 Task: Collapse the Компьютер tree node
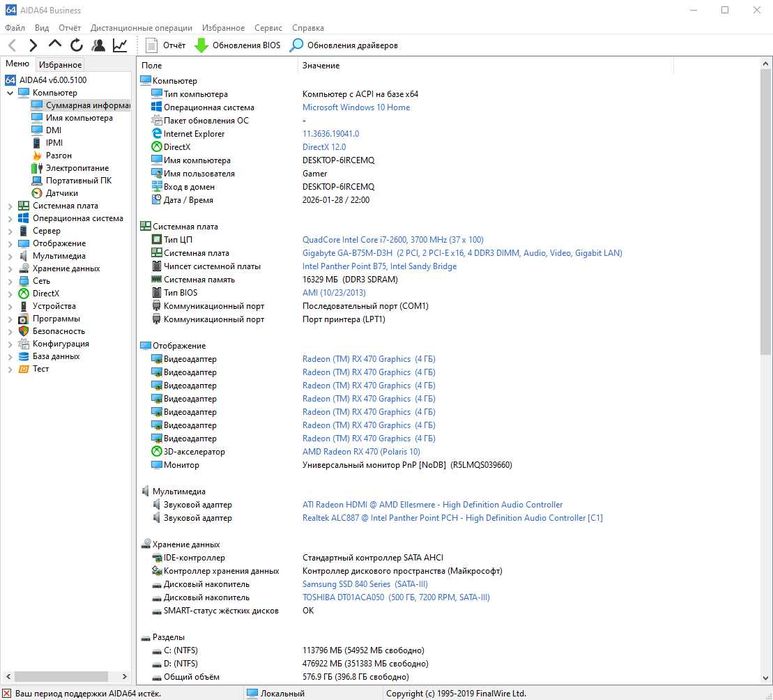pos(10,93)
